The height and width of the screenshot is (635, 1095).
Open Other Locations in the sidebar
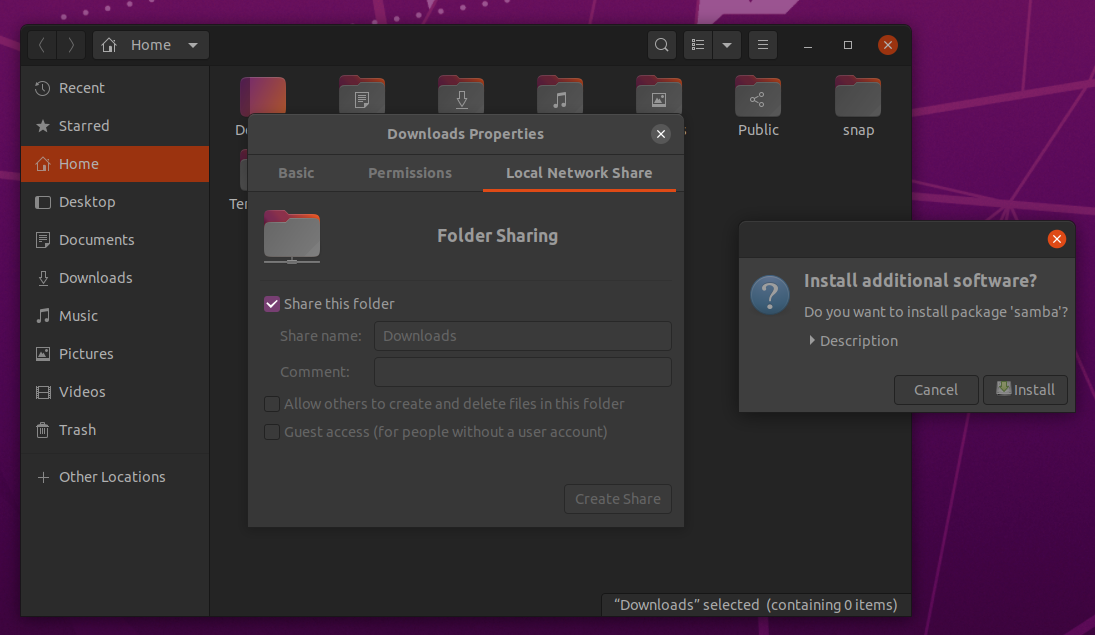pyautogui.click(x=112, y=477)
